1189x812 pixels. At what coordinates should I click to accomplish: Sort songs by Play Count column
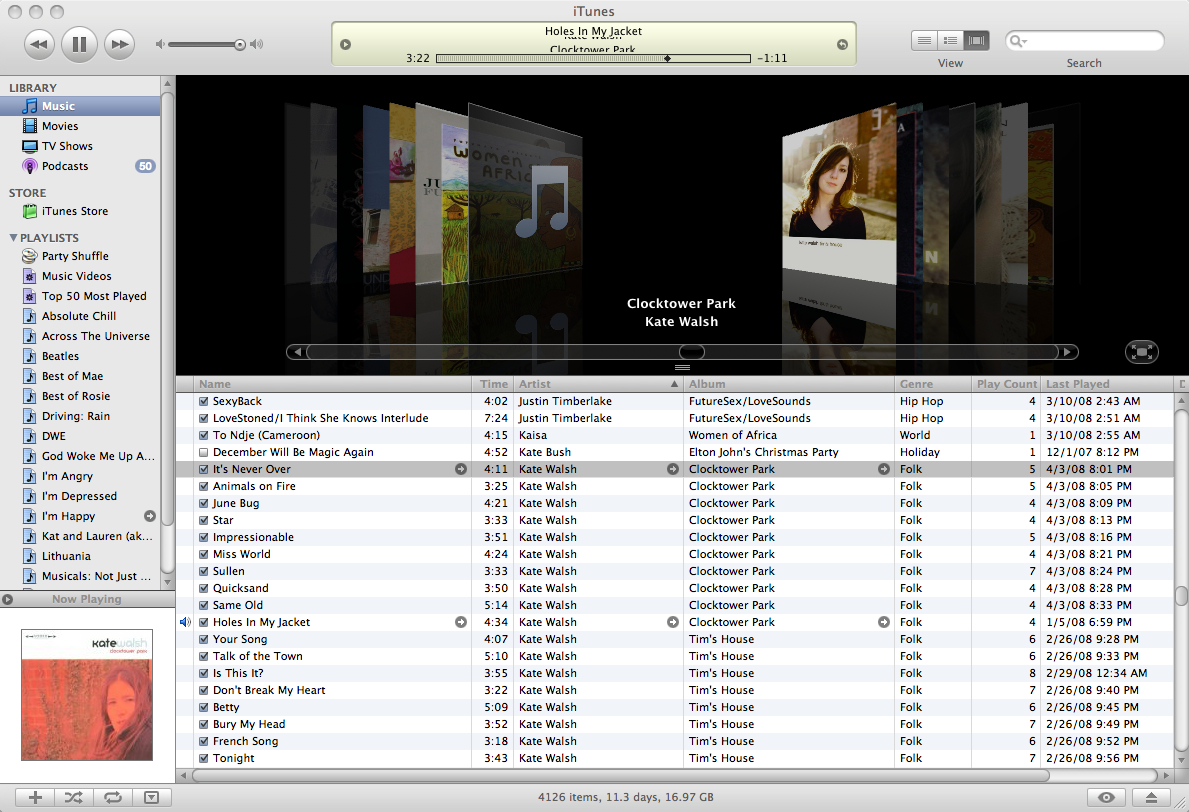1006,384
